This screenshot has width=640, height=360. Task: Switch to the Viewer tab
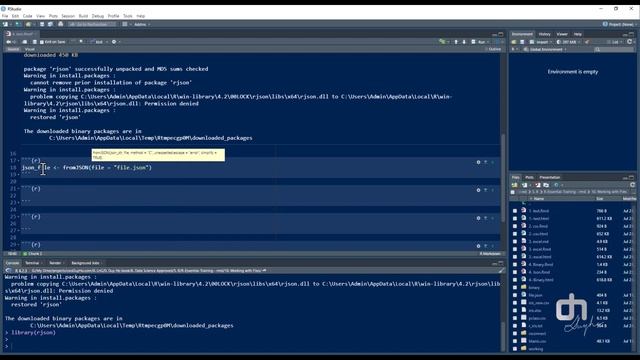[562, 34]
